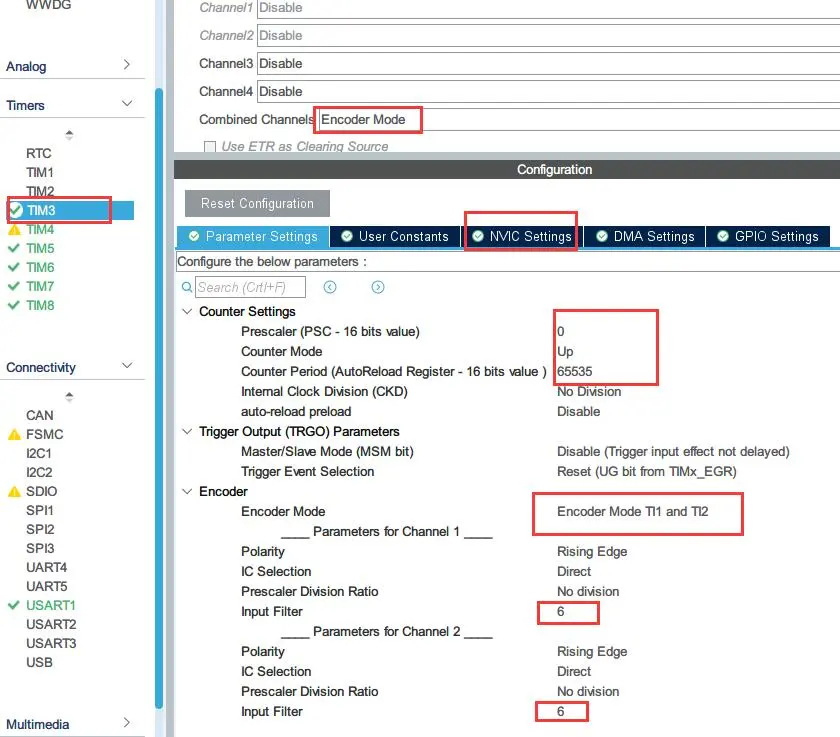Select TIM8 in the Timers list
This screenshot has width=840, height=737.
tap(40, 305)
